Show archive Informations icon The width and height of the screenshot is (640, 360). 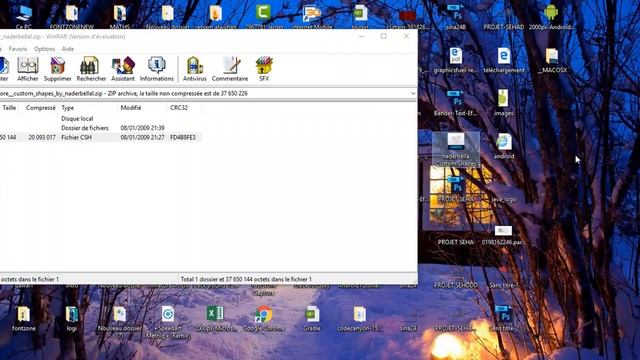coord(157,69)
